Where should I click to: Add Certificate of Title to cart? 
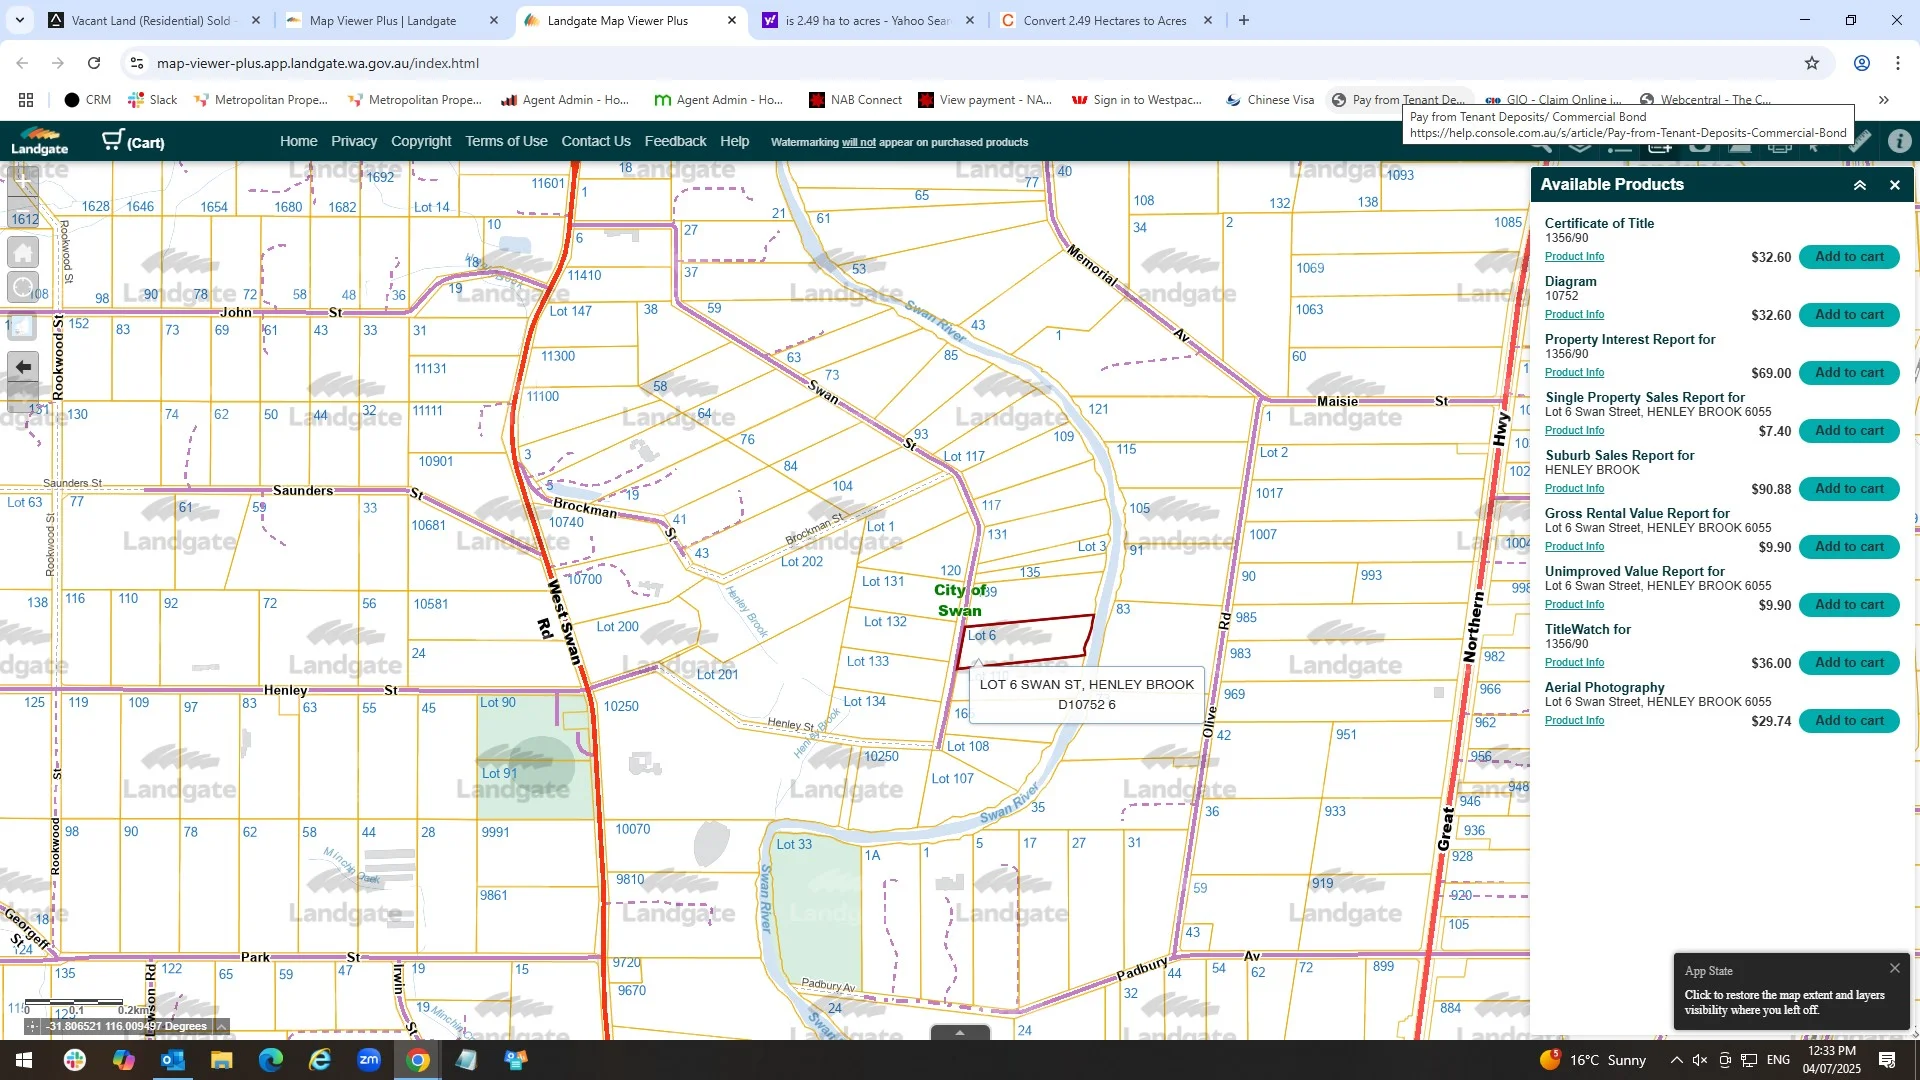[1848, 257]
